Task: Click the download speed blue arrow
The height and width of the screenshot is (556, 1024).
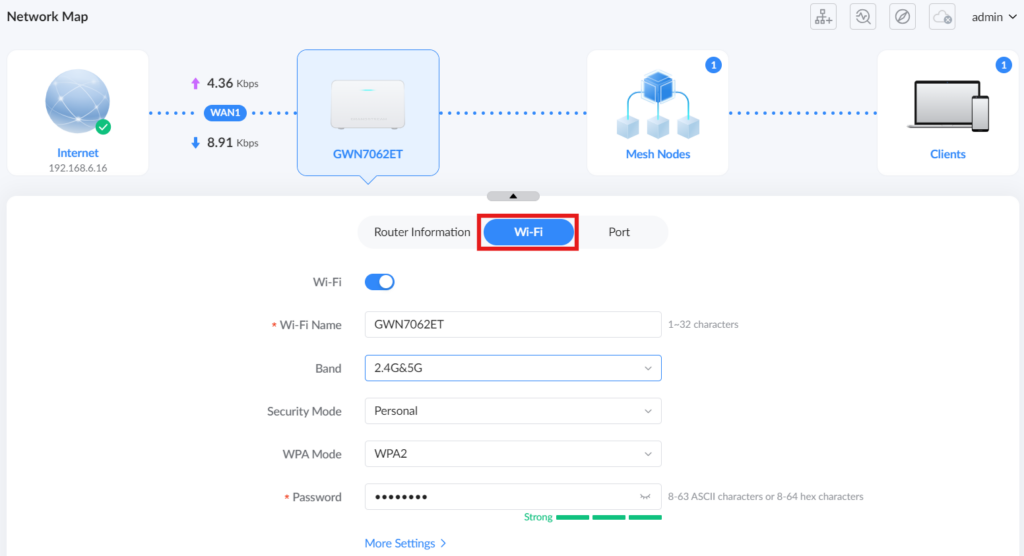Action: coord(195,142)
